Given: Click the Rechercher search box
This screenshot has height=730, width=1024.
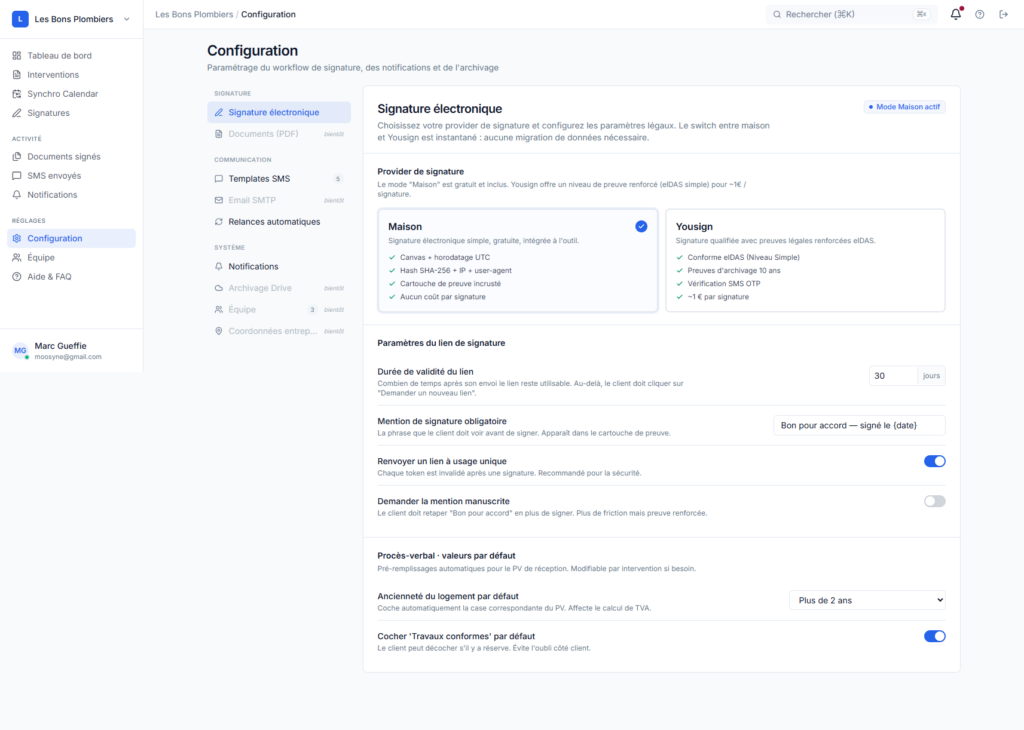Looking at the screenshot, I should pos(851,14).
